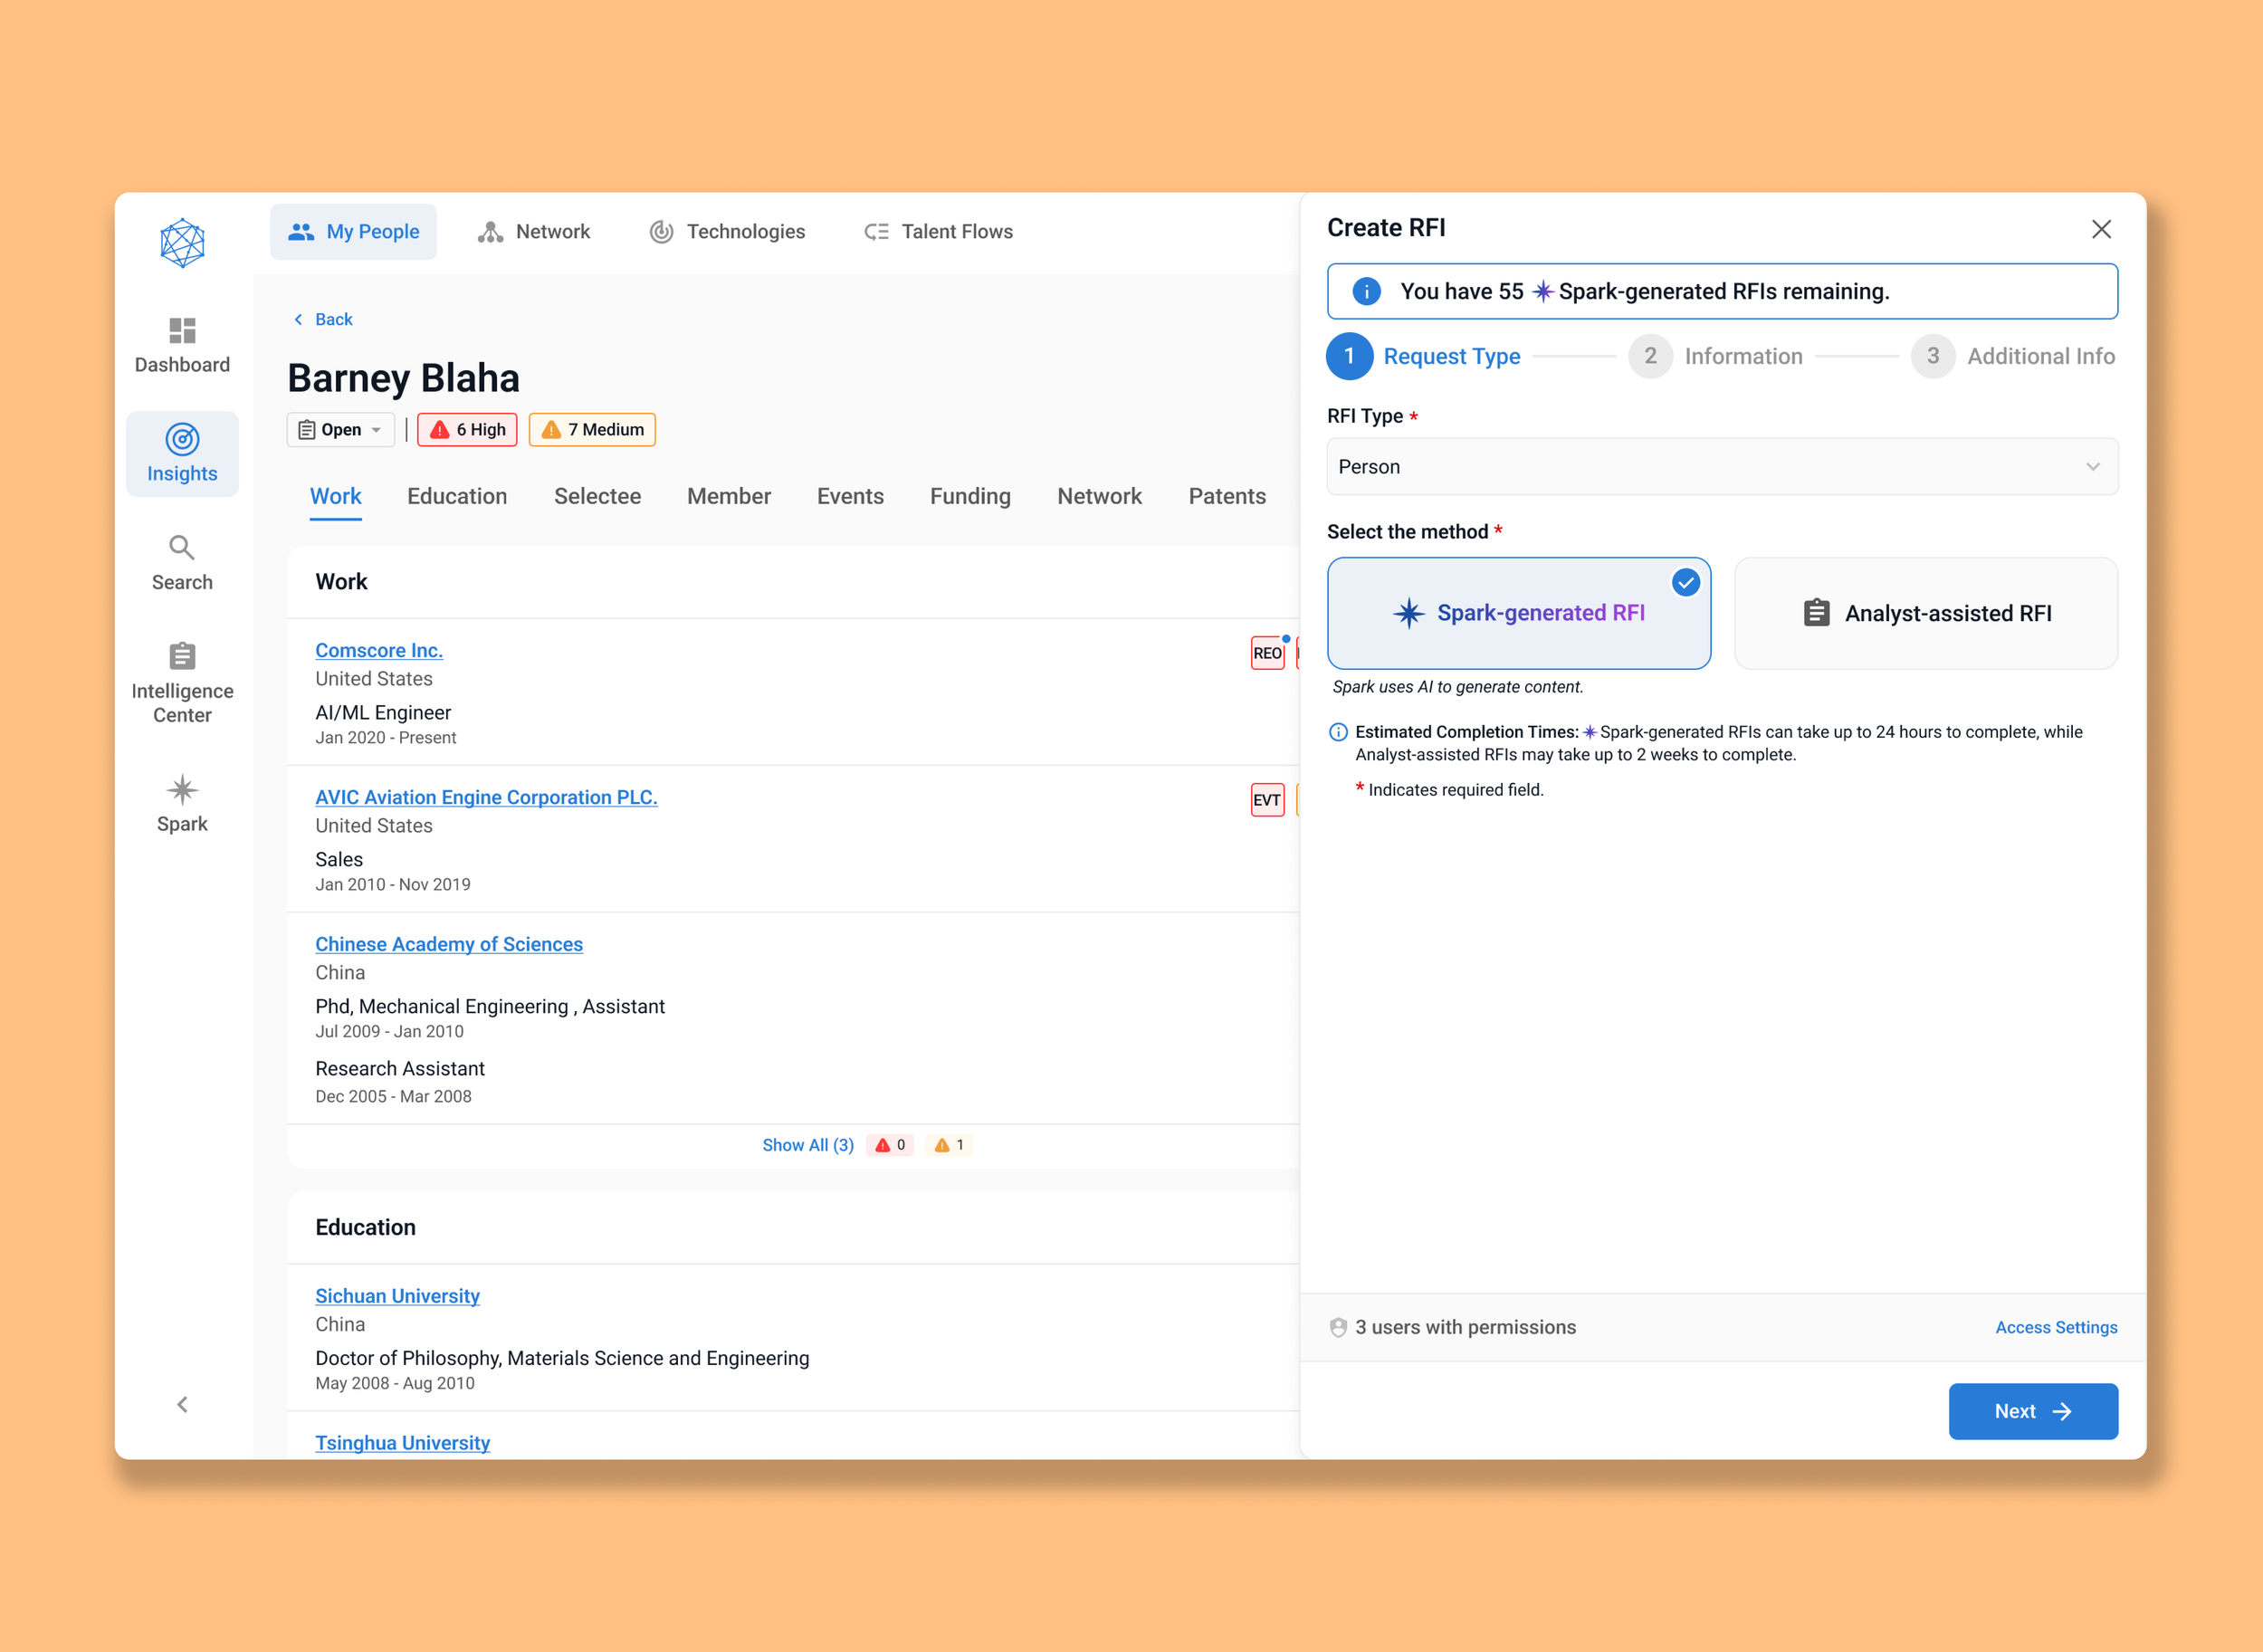Click the REO badge on Comscore
The image size is (2263, 1652).
1266,653
